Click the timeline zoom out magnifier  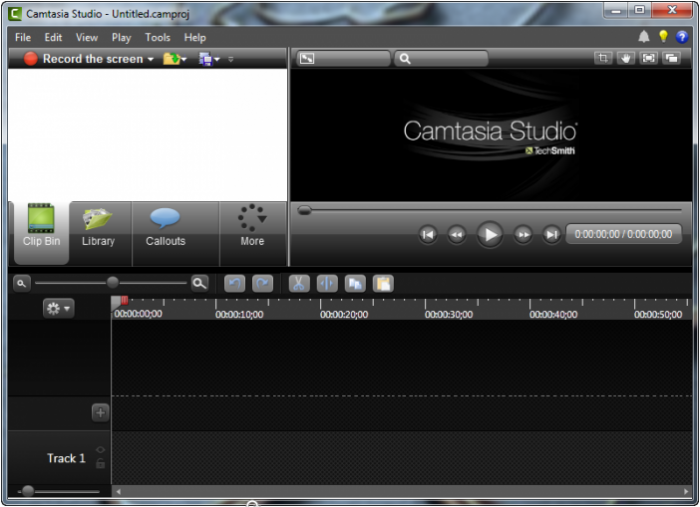[x=21, y=283]
